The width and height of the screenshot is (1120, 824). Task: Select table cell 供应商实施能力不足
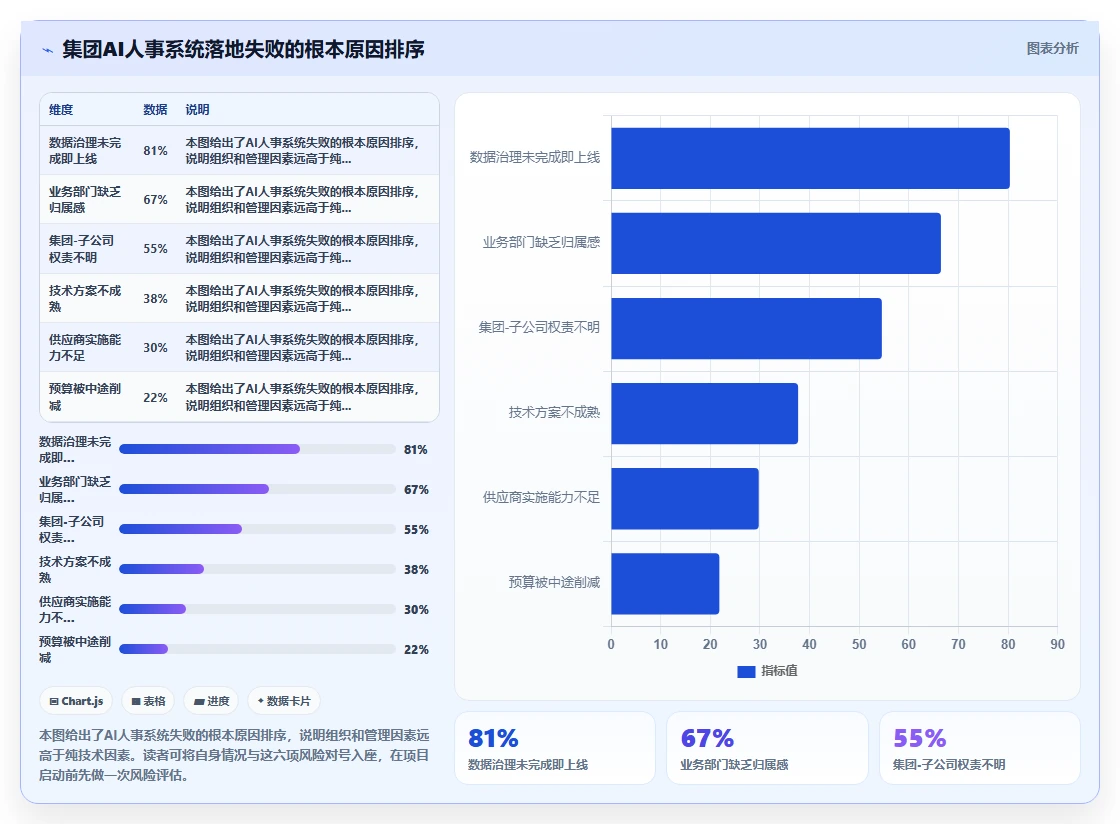[x=85, y=348]
